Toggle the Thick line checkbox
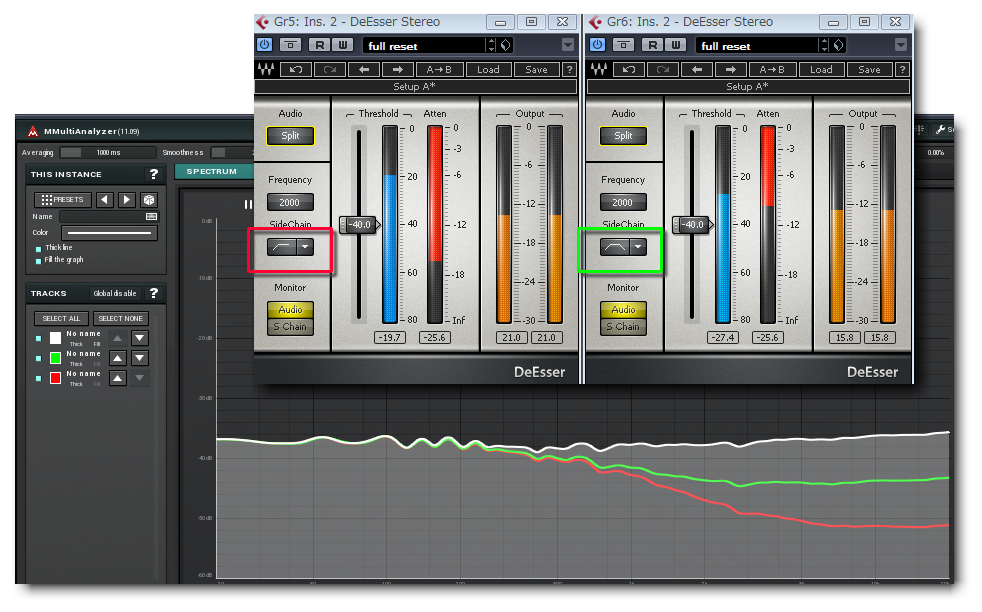 click(x=38, y=249)
